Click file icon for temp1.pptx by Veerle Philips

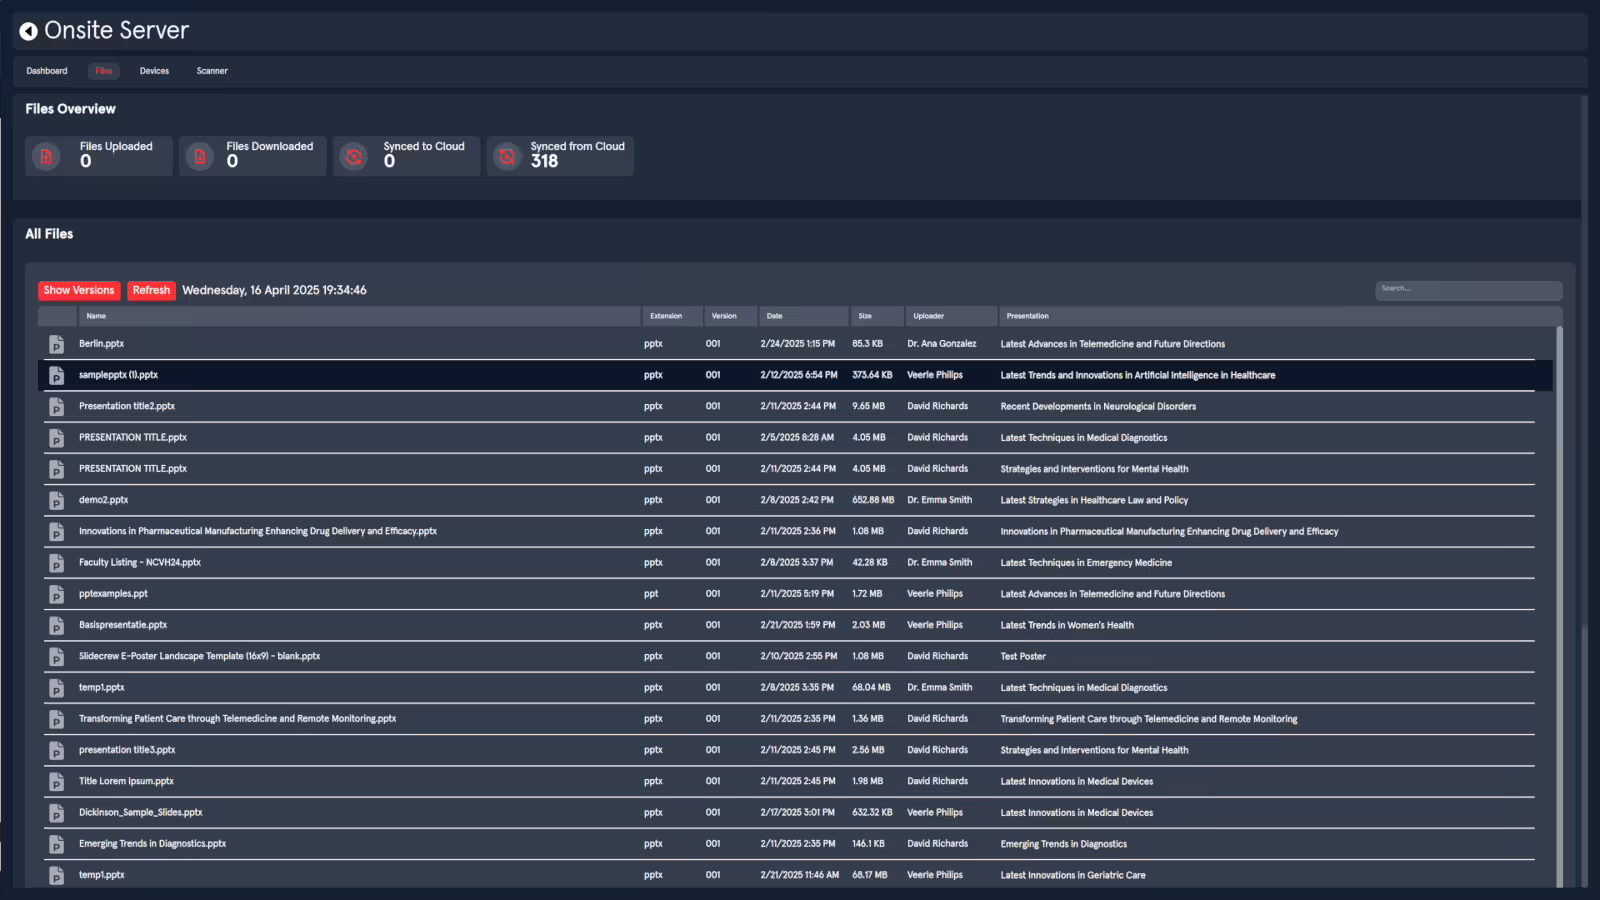tap(57, 876)
